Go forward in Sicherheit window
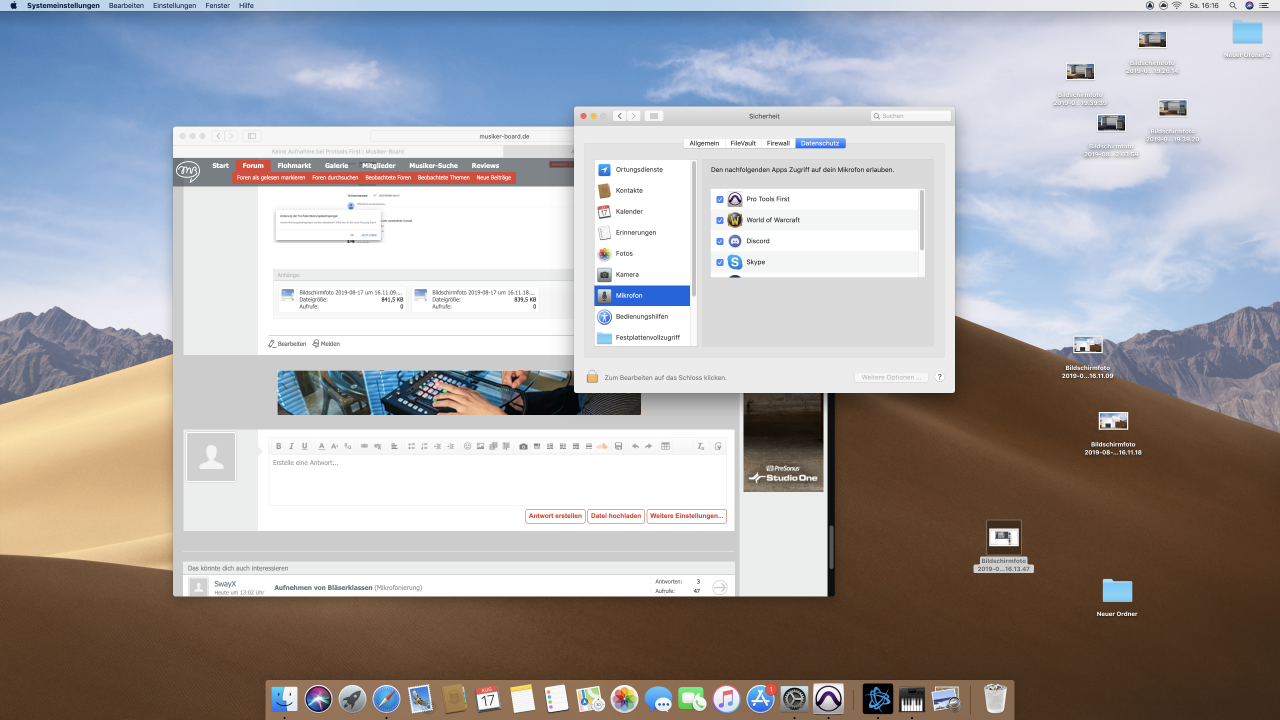Viewport: 1280px width, 720px height. [x=634, y=116]
